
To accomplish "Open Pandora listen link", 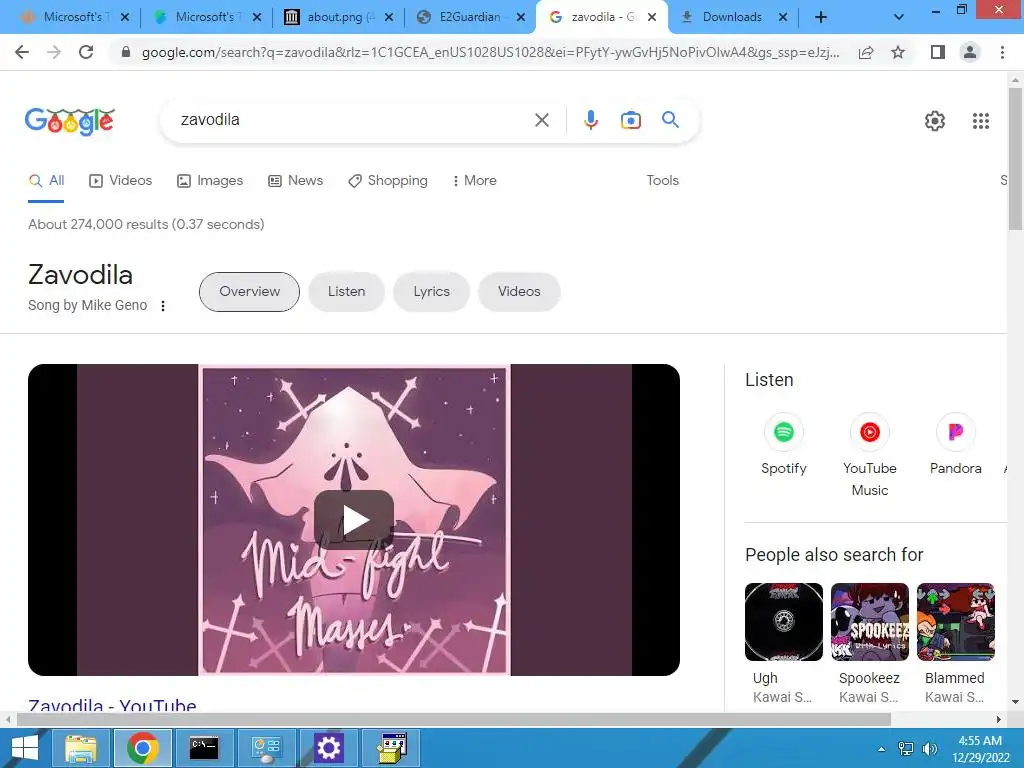I will (x=955, y=444).
